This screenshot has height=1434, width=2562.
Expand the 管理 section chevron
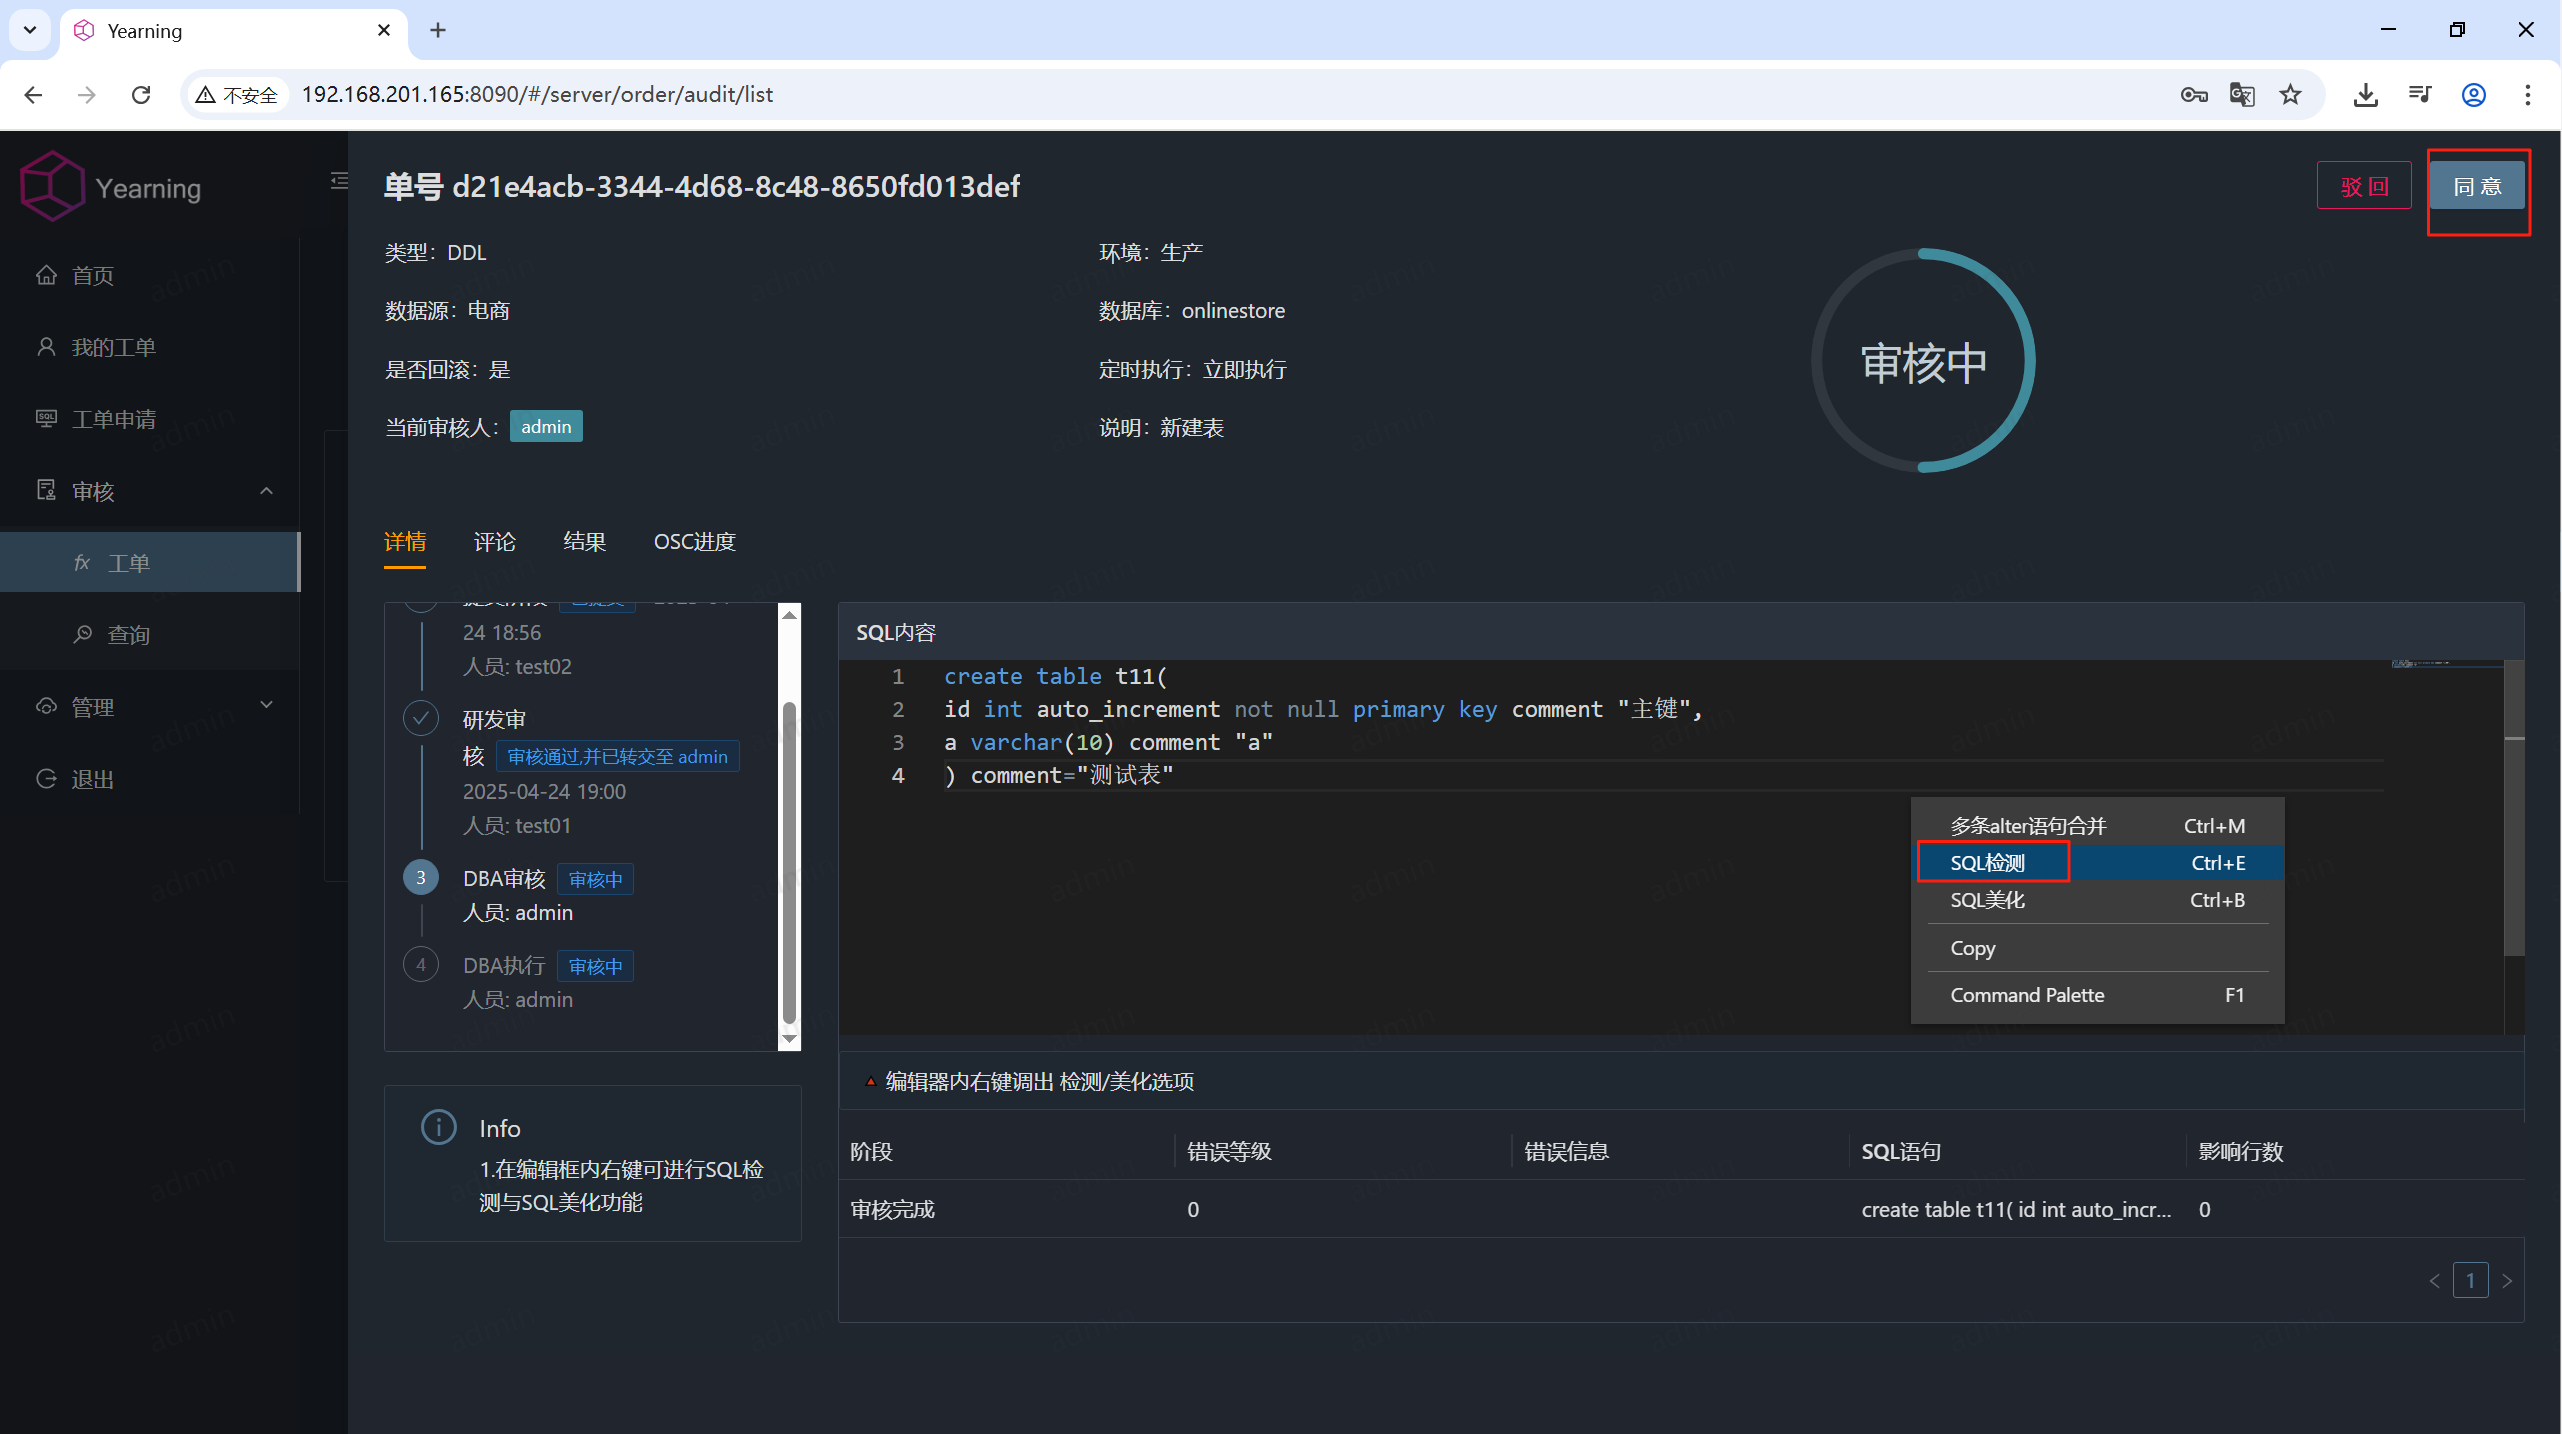[x=266, y=704]
